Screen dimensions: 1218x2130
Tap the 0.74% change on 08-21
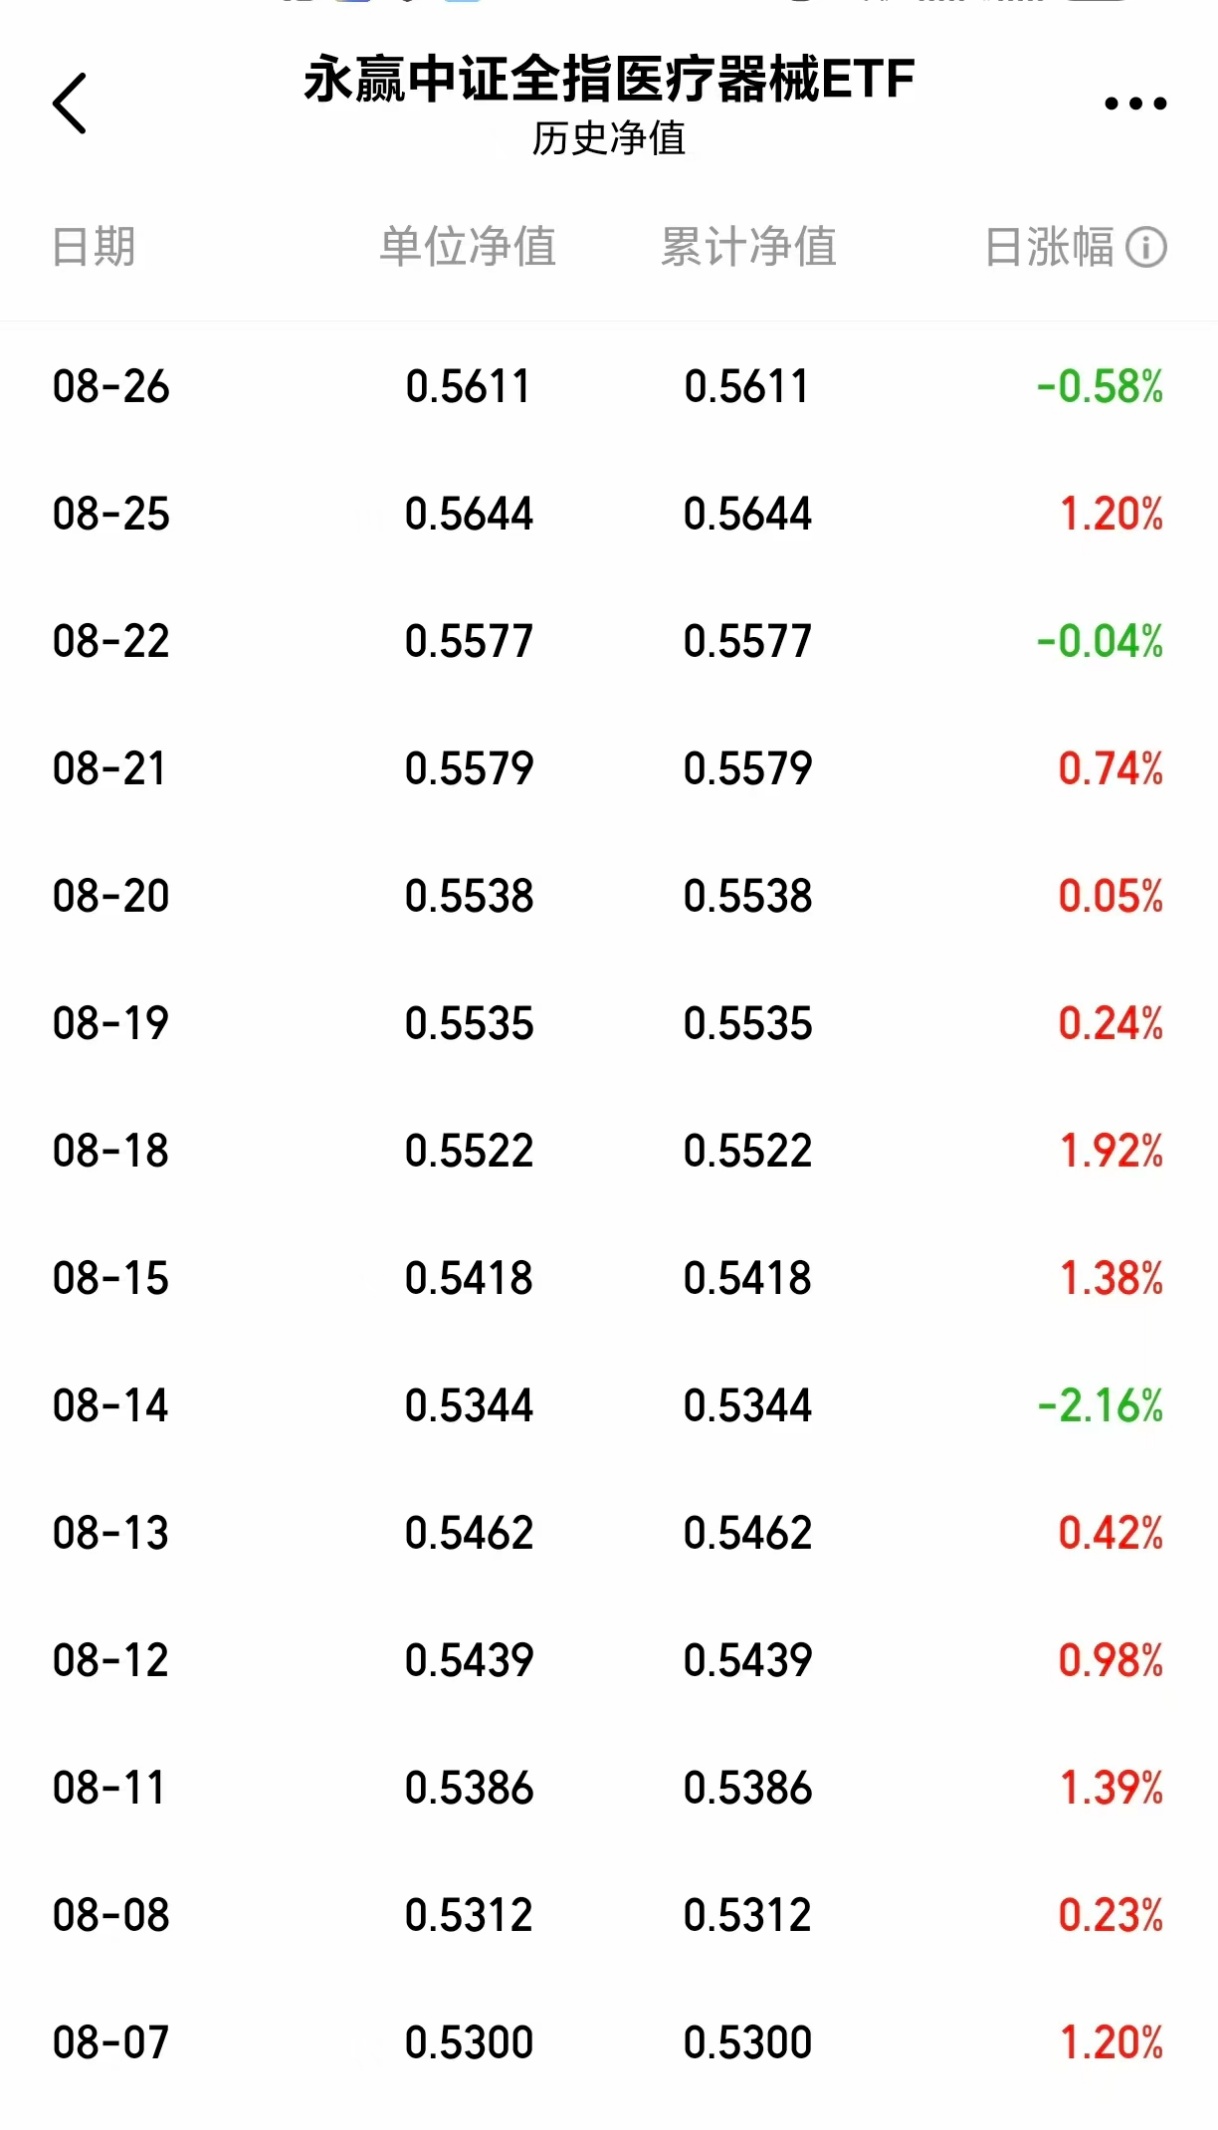[1110, 769]
